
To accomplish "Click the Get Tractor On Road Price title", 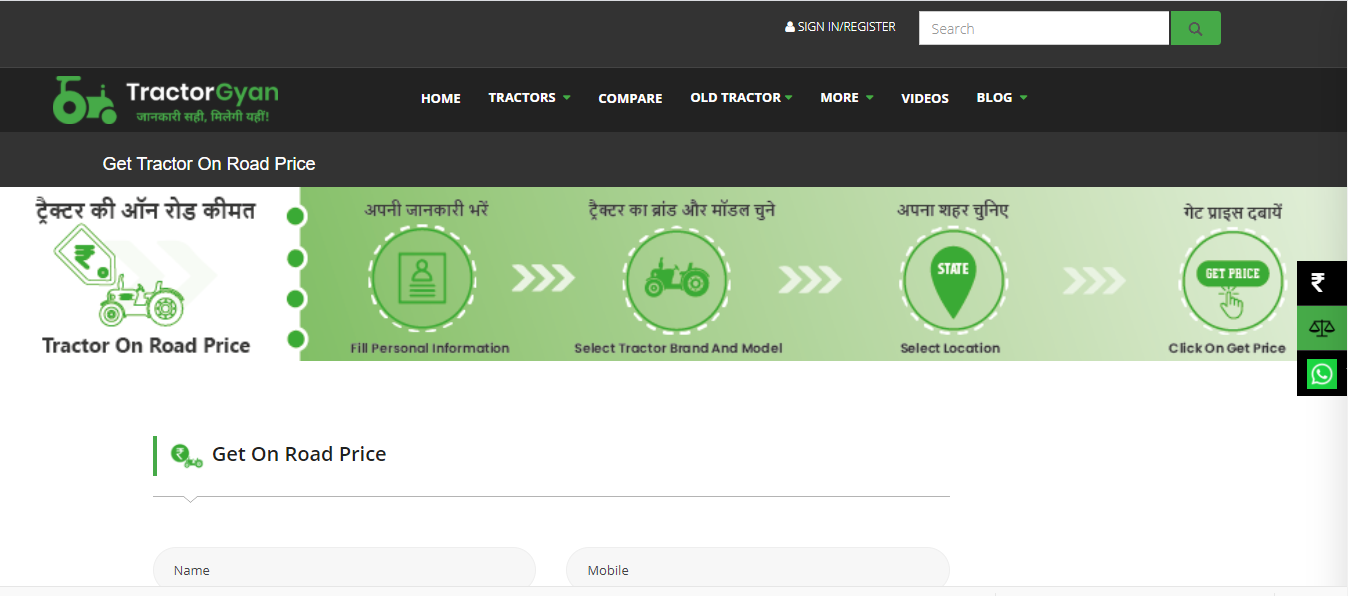I will 209,164.
